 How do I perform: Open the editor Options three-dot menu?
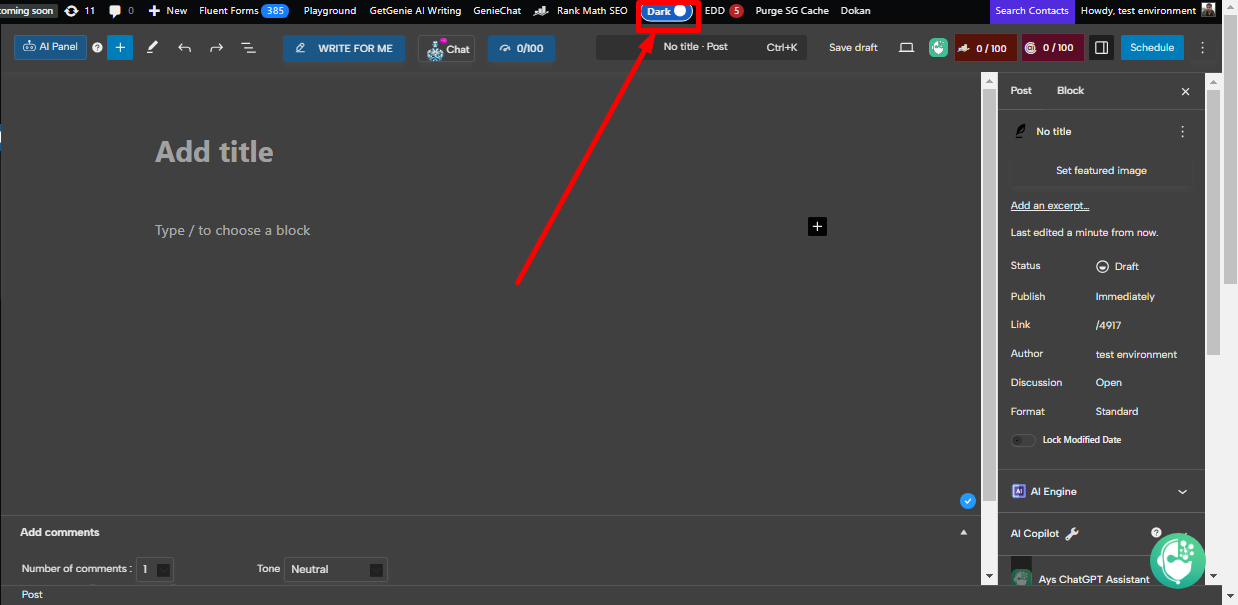pos(1202,47)
